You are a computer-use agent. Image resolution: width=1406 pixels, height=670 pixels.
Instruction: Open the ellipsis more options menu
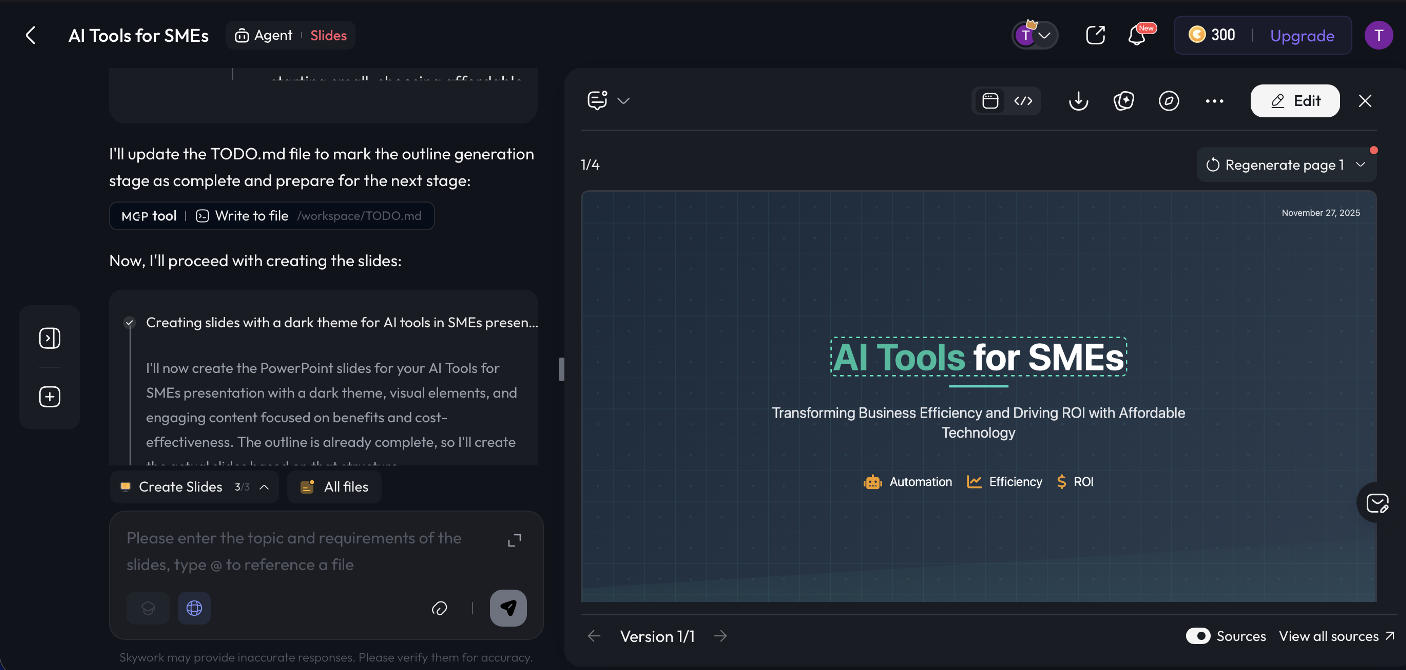(x=1214, y=100)
